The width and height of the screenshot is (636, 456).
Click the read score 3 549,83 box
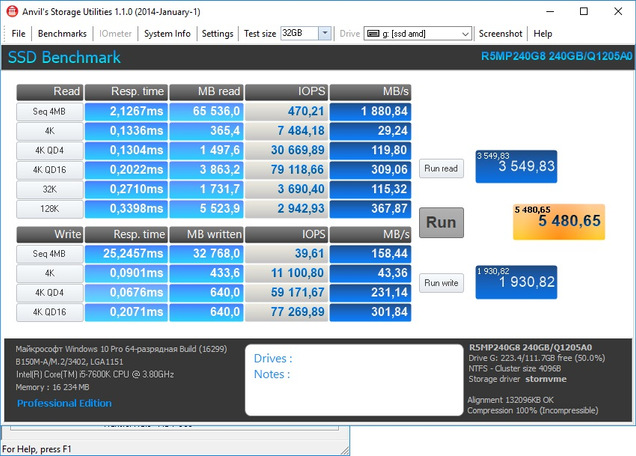click(516, 167)
